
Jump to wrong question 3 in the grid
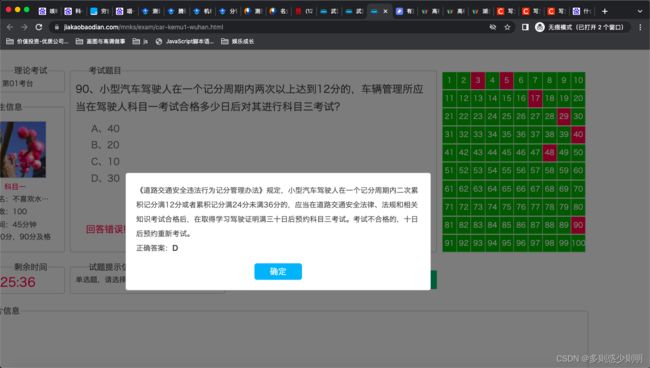click(478, 80)
